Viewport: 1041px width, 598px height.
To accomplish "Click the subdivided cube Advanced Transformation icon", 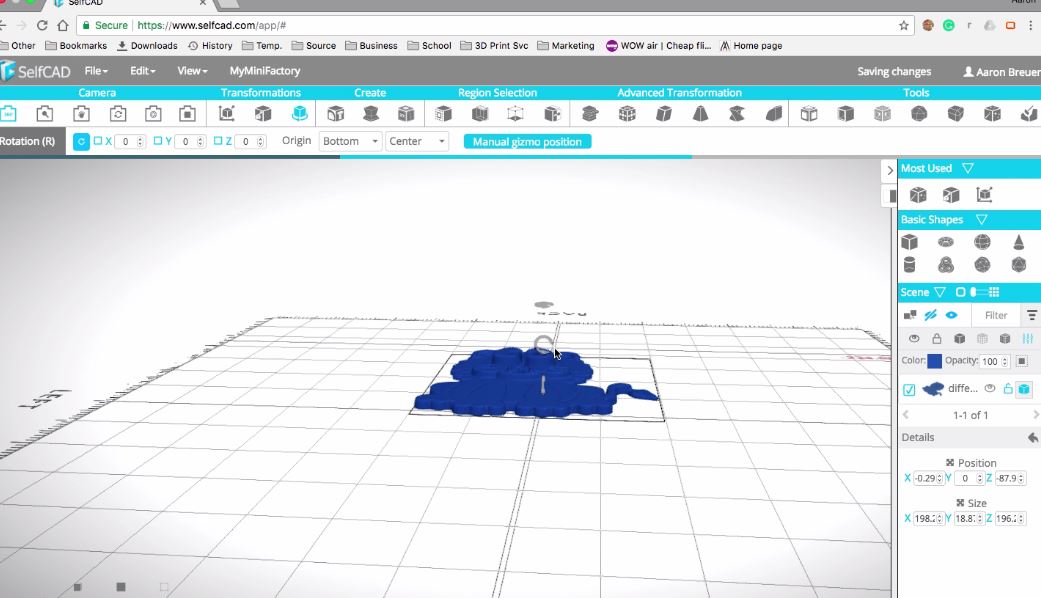I will coord(627,113).
